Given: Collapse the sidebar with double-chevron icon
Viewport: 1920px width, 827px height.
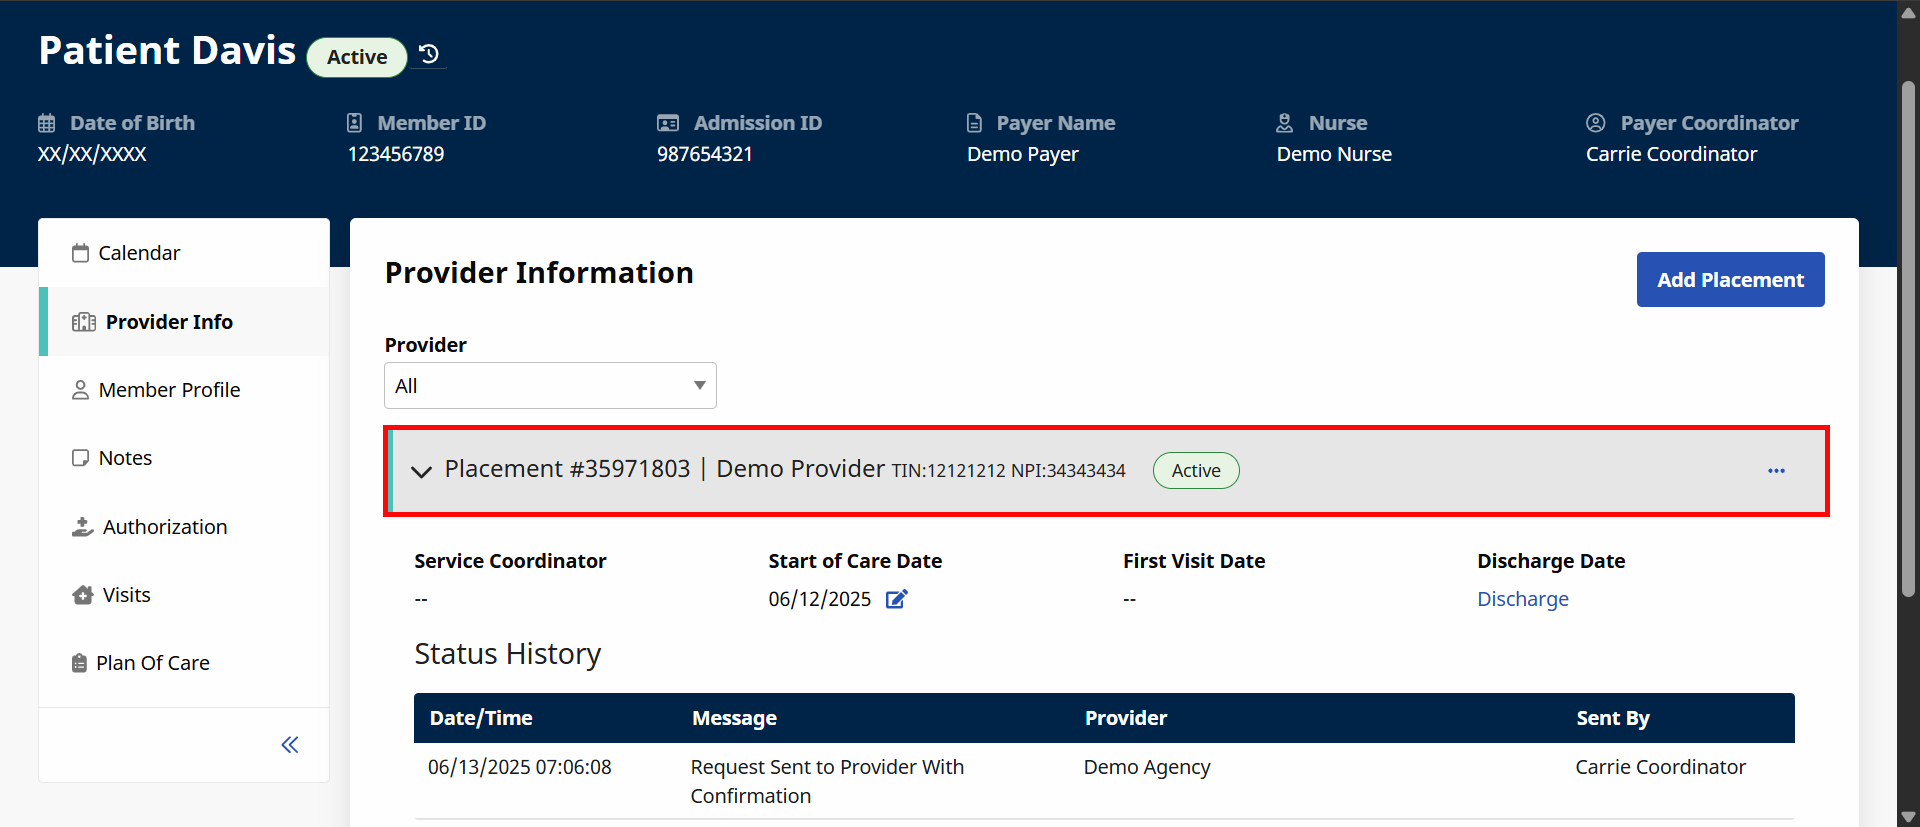Looking at the screenshot, I should [x=290, y=745].
